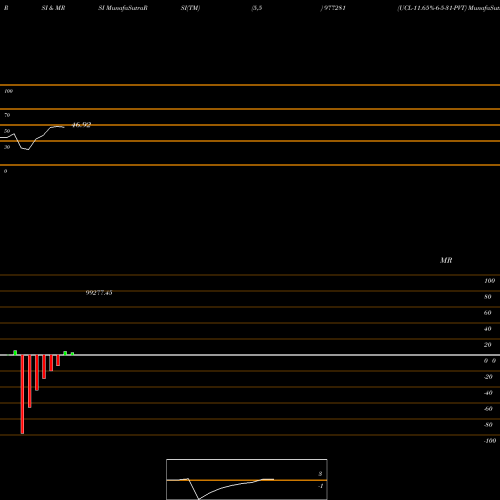Select the tallest red histogram bar

tap(22, 394)
